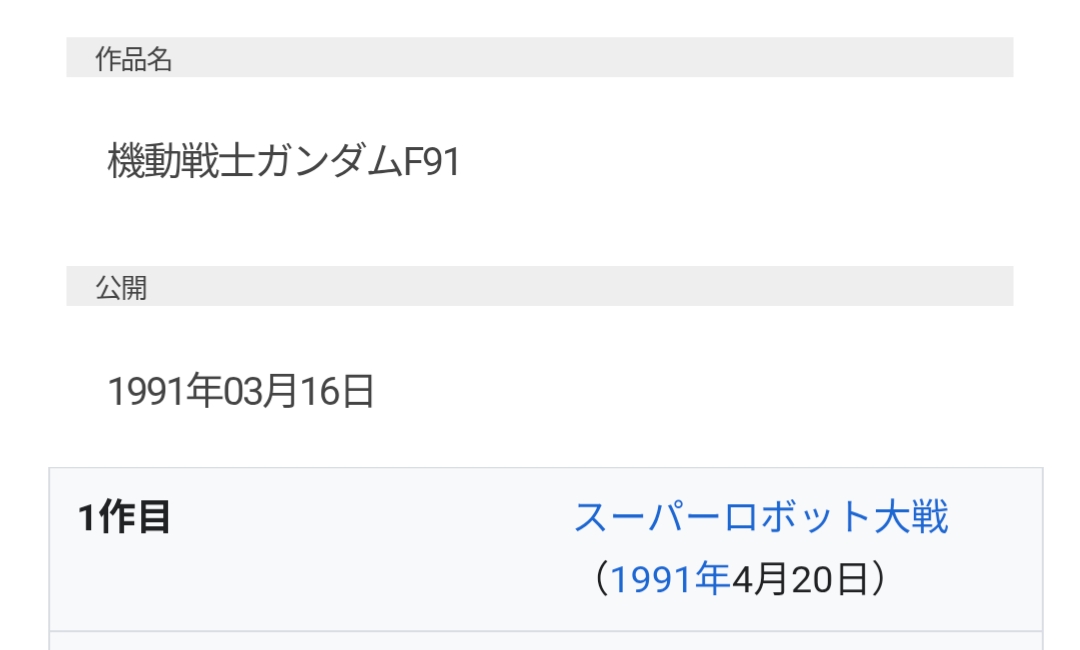Screen dimensions: 1080x650
Task: Tap F91 in the work title
Action: 430,161
